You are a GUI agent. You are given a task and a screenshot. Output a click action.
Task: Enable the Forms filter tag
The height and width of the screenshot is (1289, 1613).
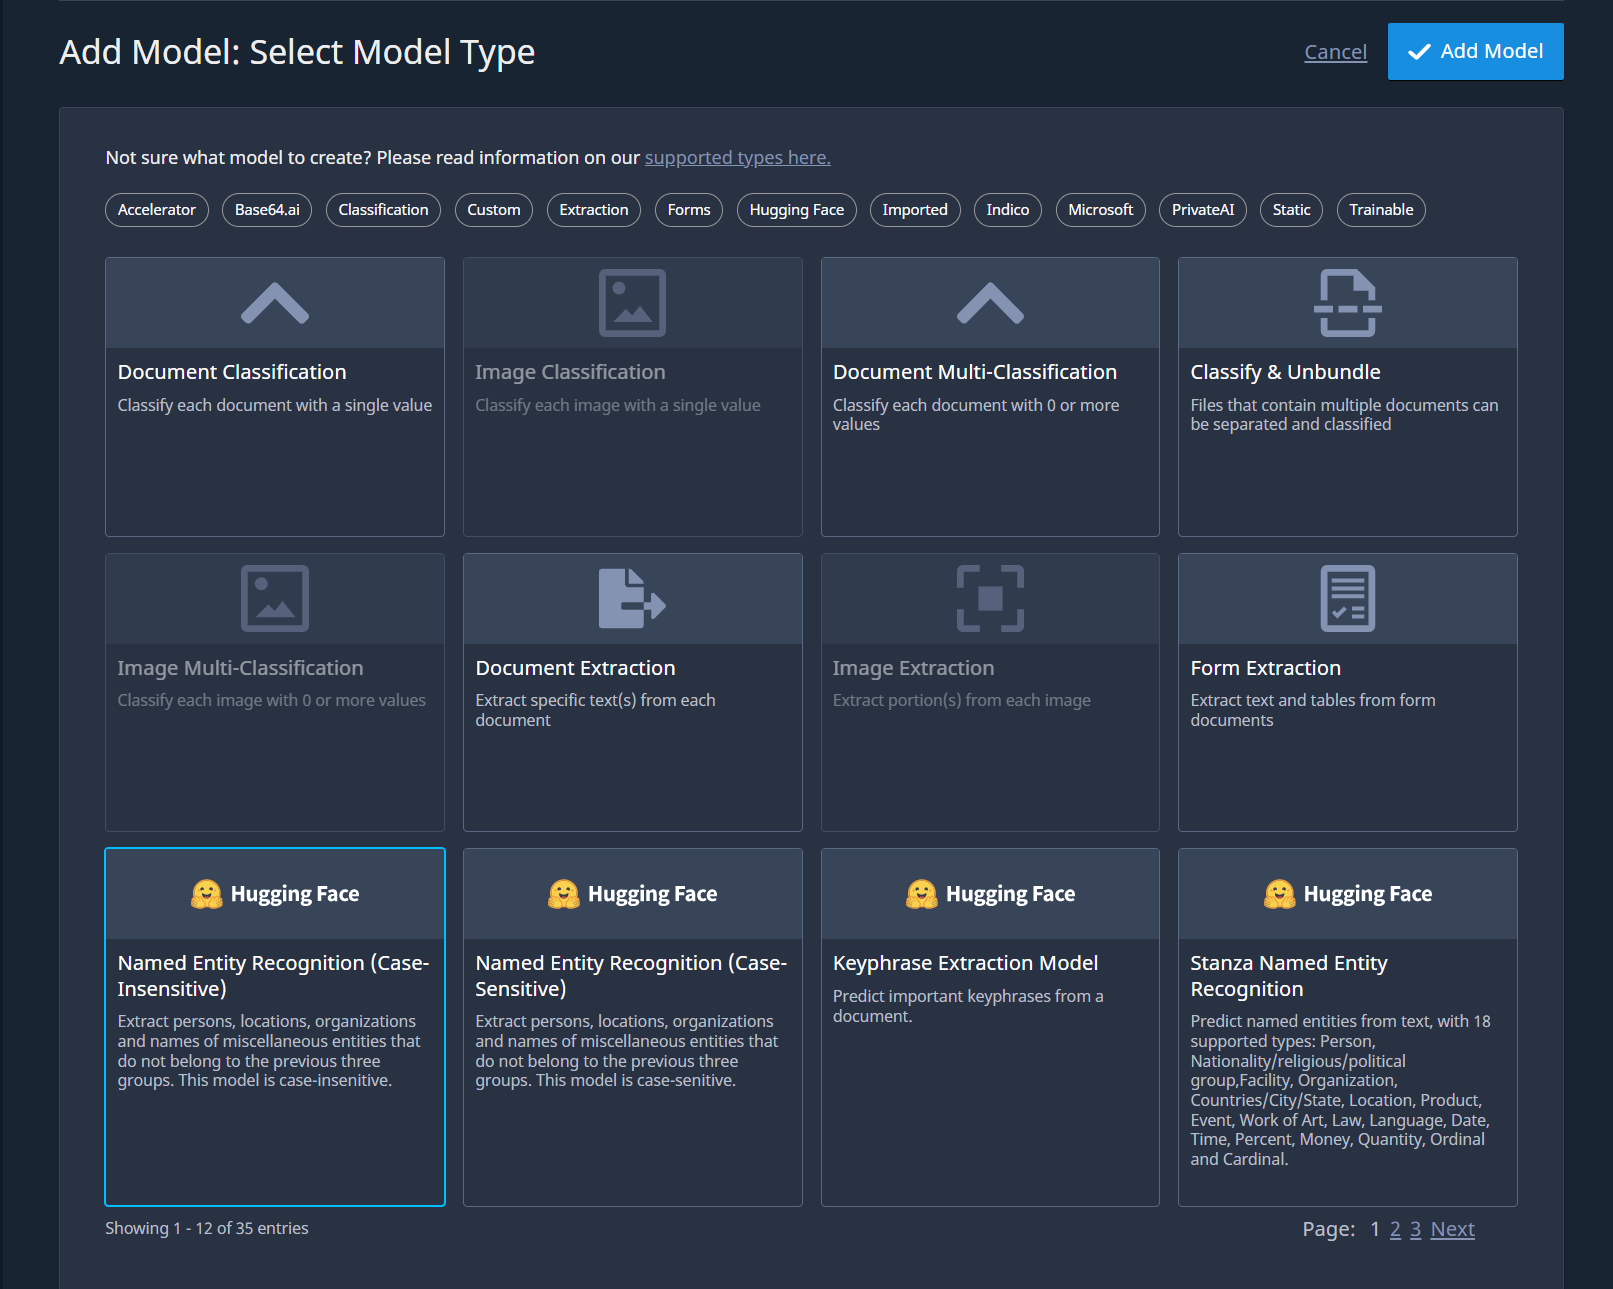689,210
